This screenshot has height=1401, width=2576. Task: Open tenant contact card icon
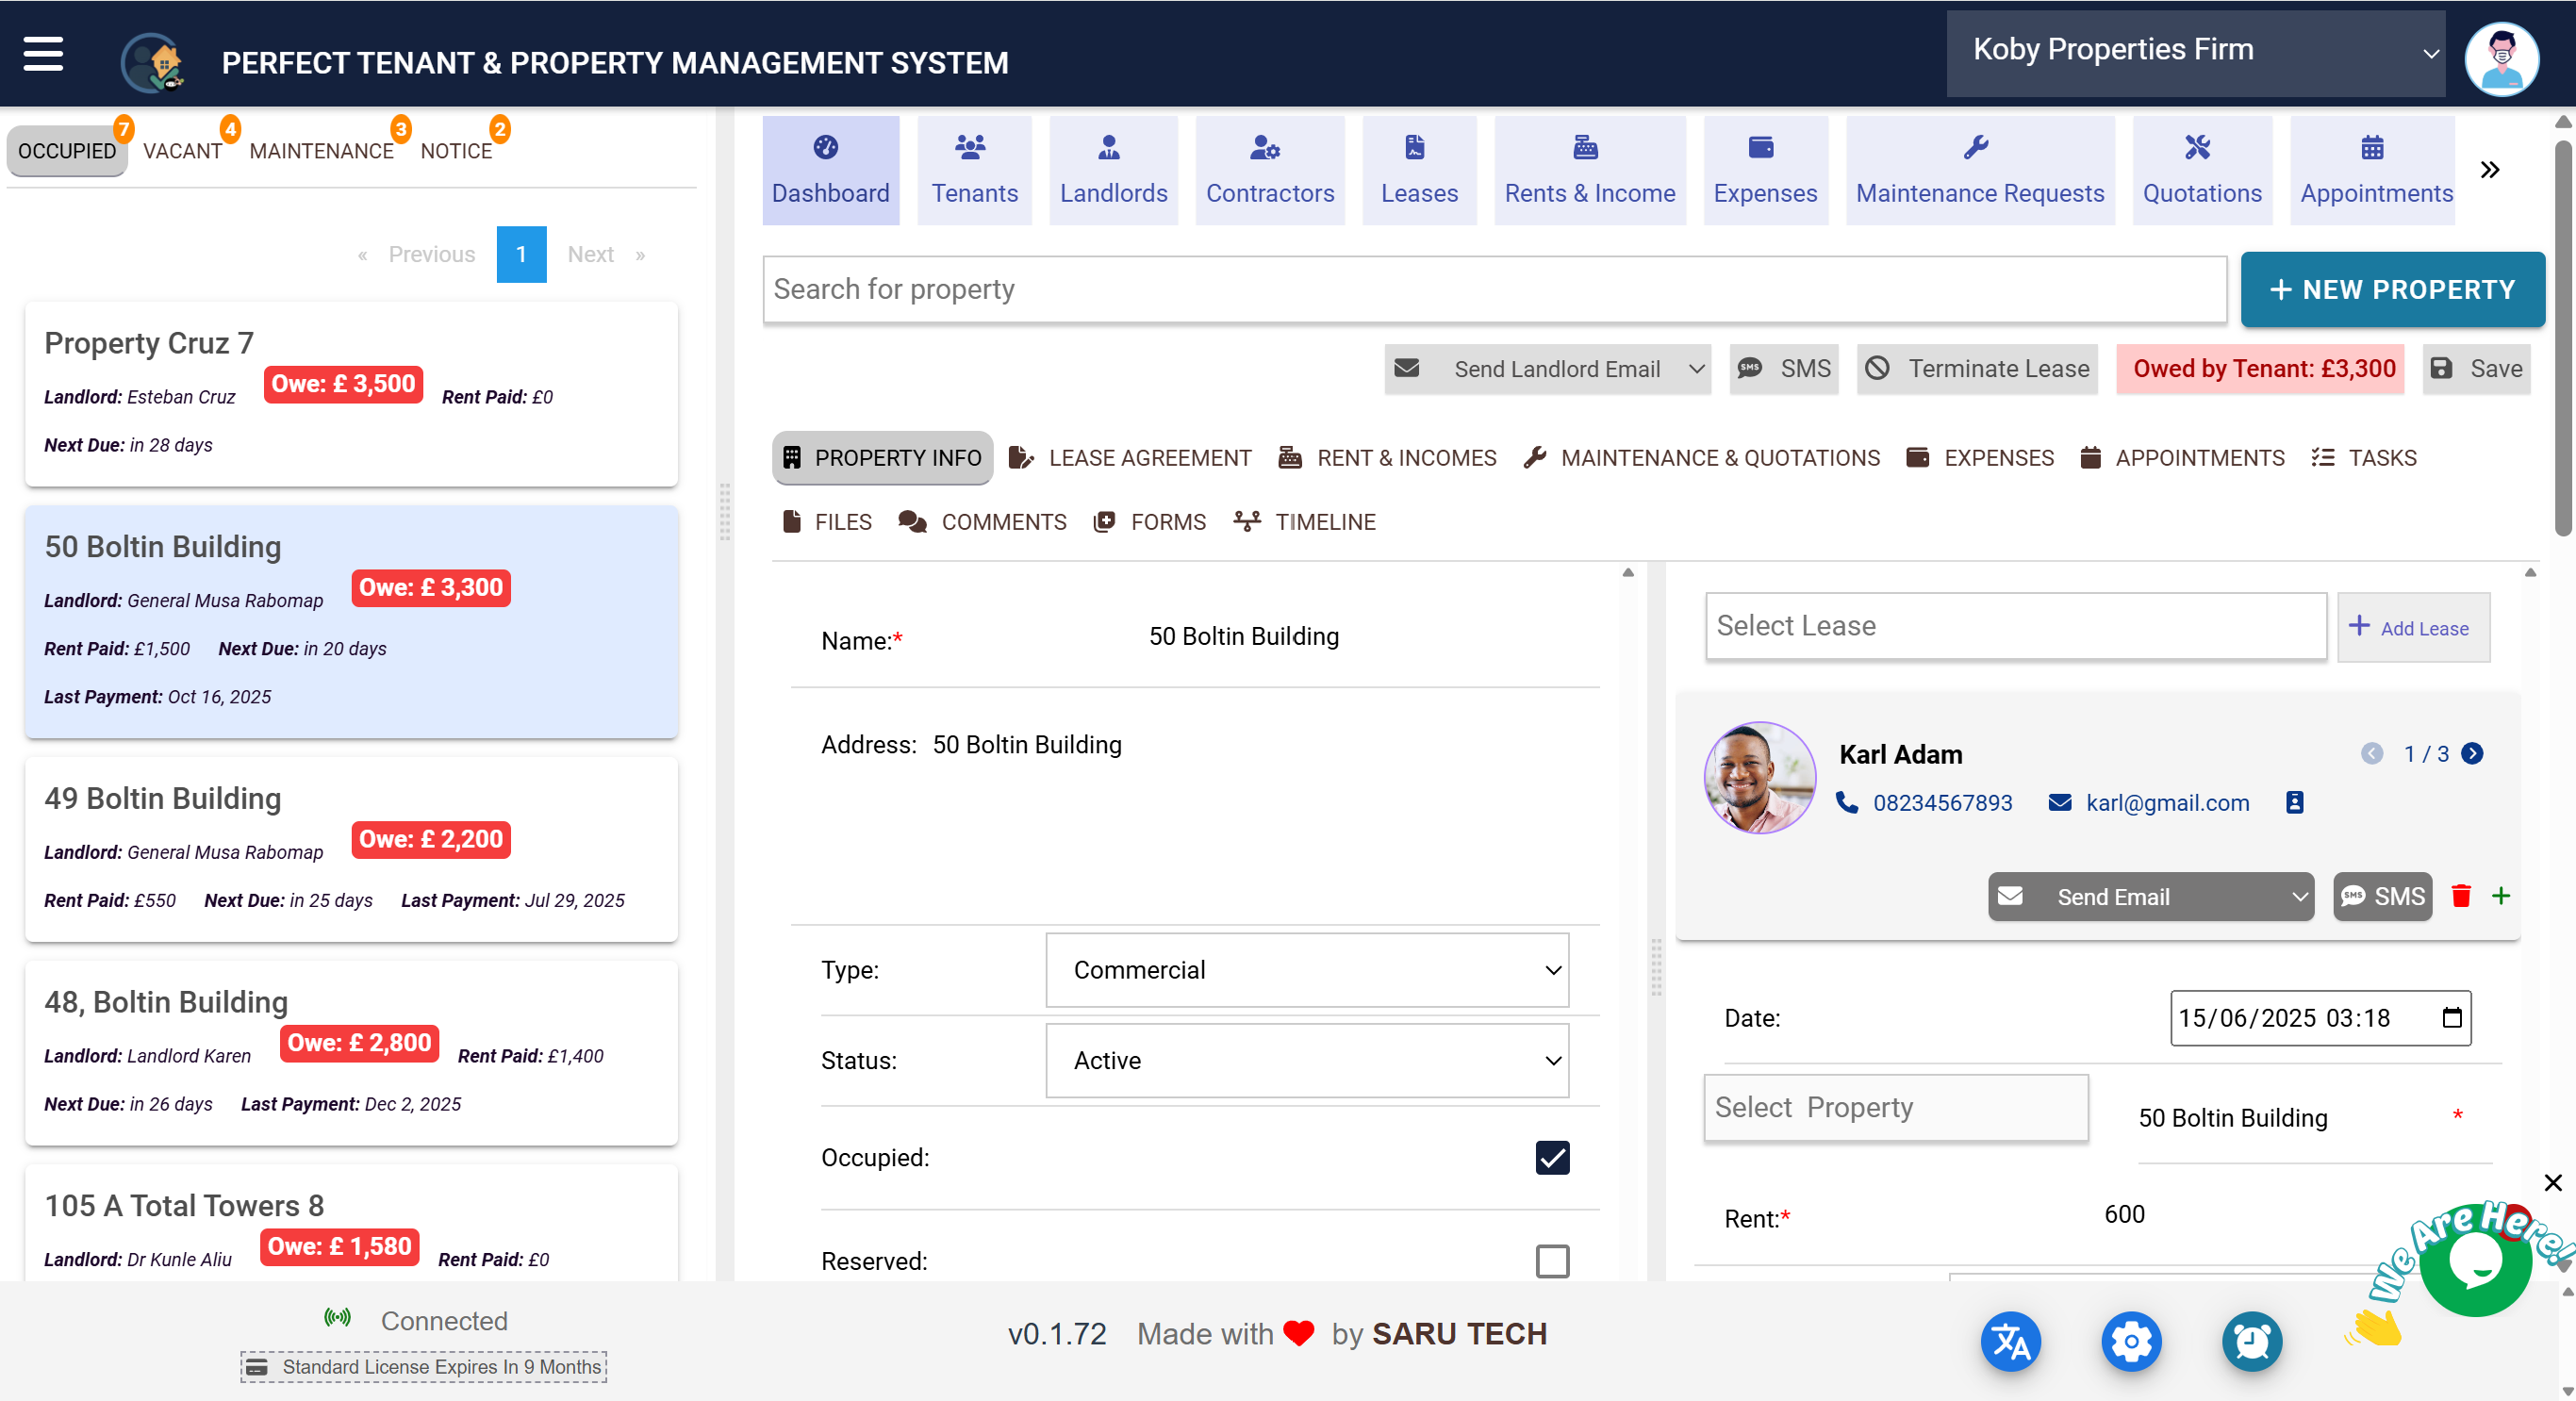2295,802
